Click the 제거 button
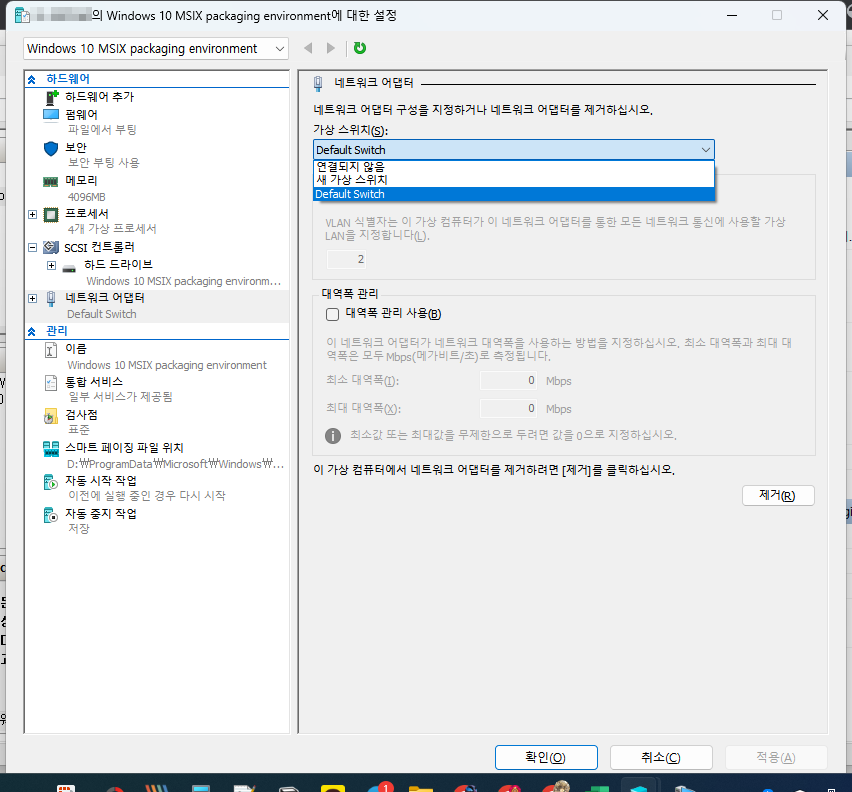The image size is (852, 792). point(778,495)
